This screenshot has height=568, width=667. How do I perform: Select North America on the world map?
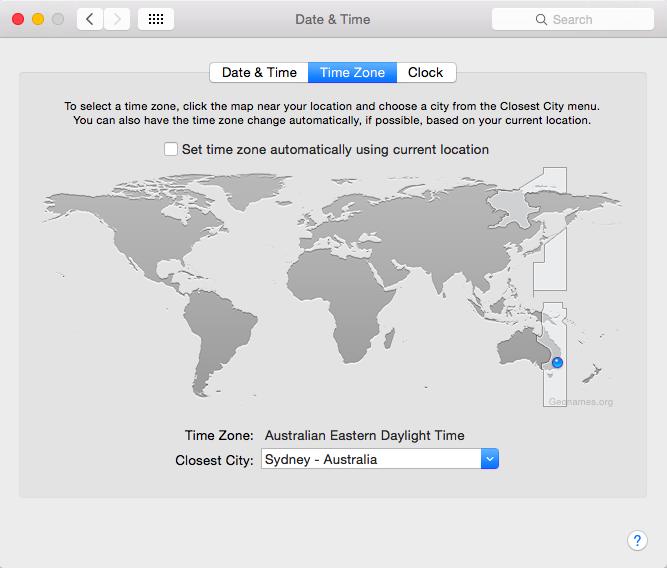coord(130,225)
